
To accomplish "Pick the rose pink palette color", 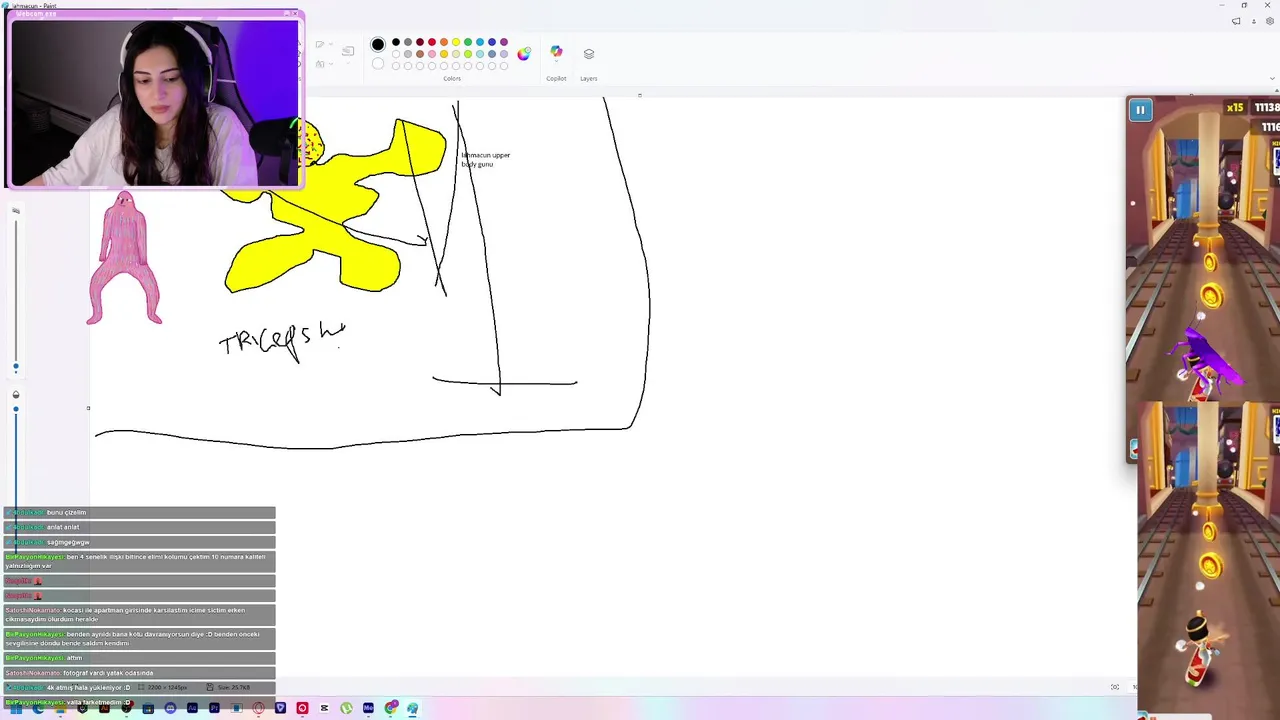I will (x=432, y=54).
